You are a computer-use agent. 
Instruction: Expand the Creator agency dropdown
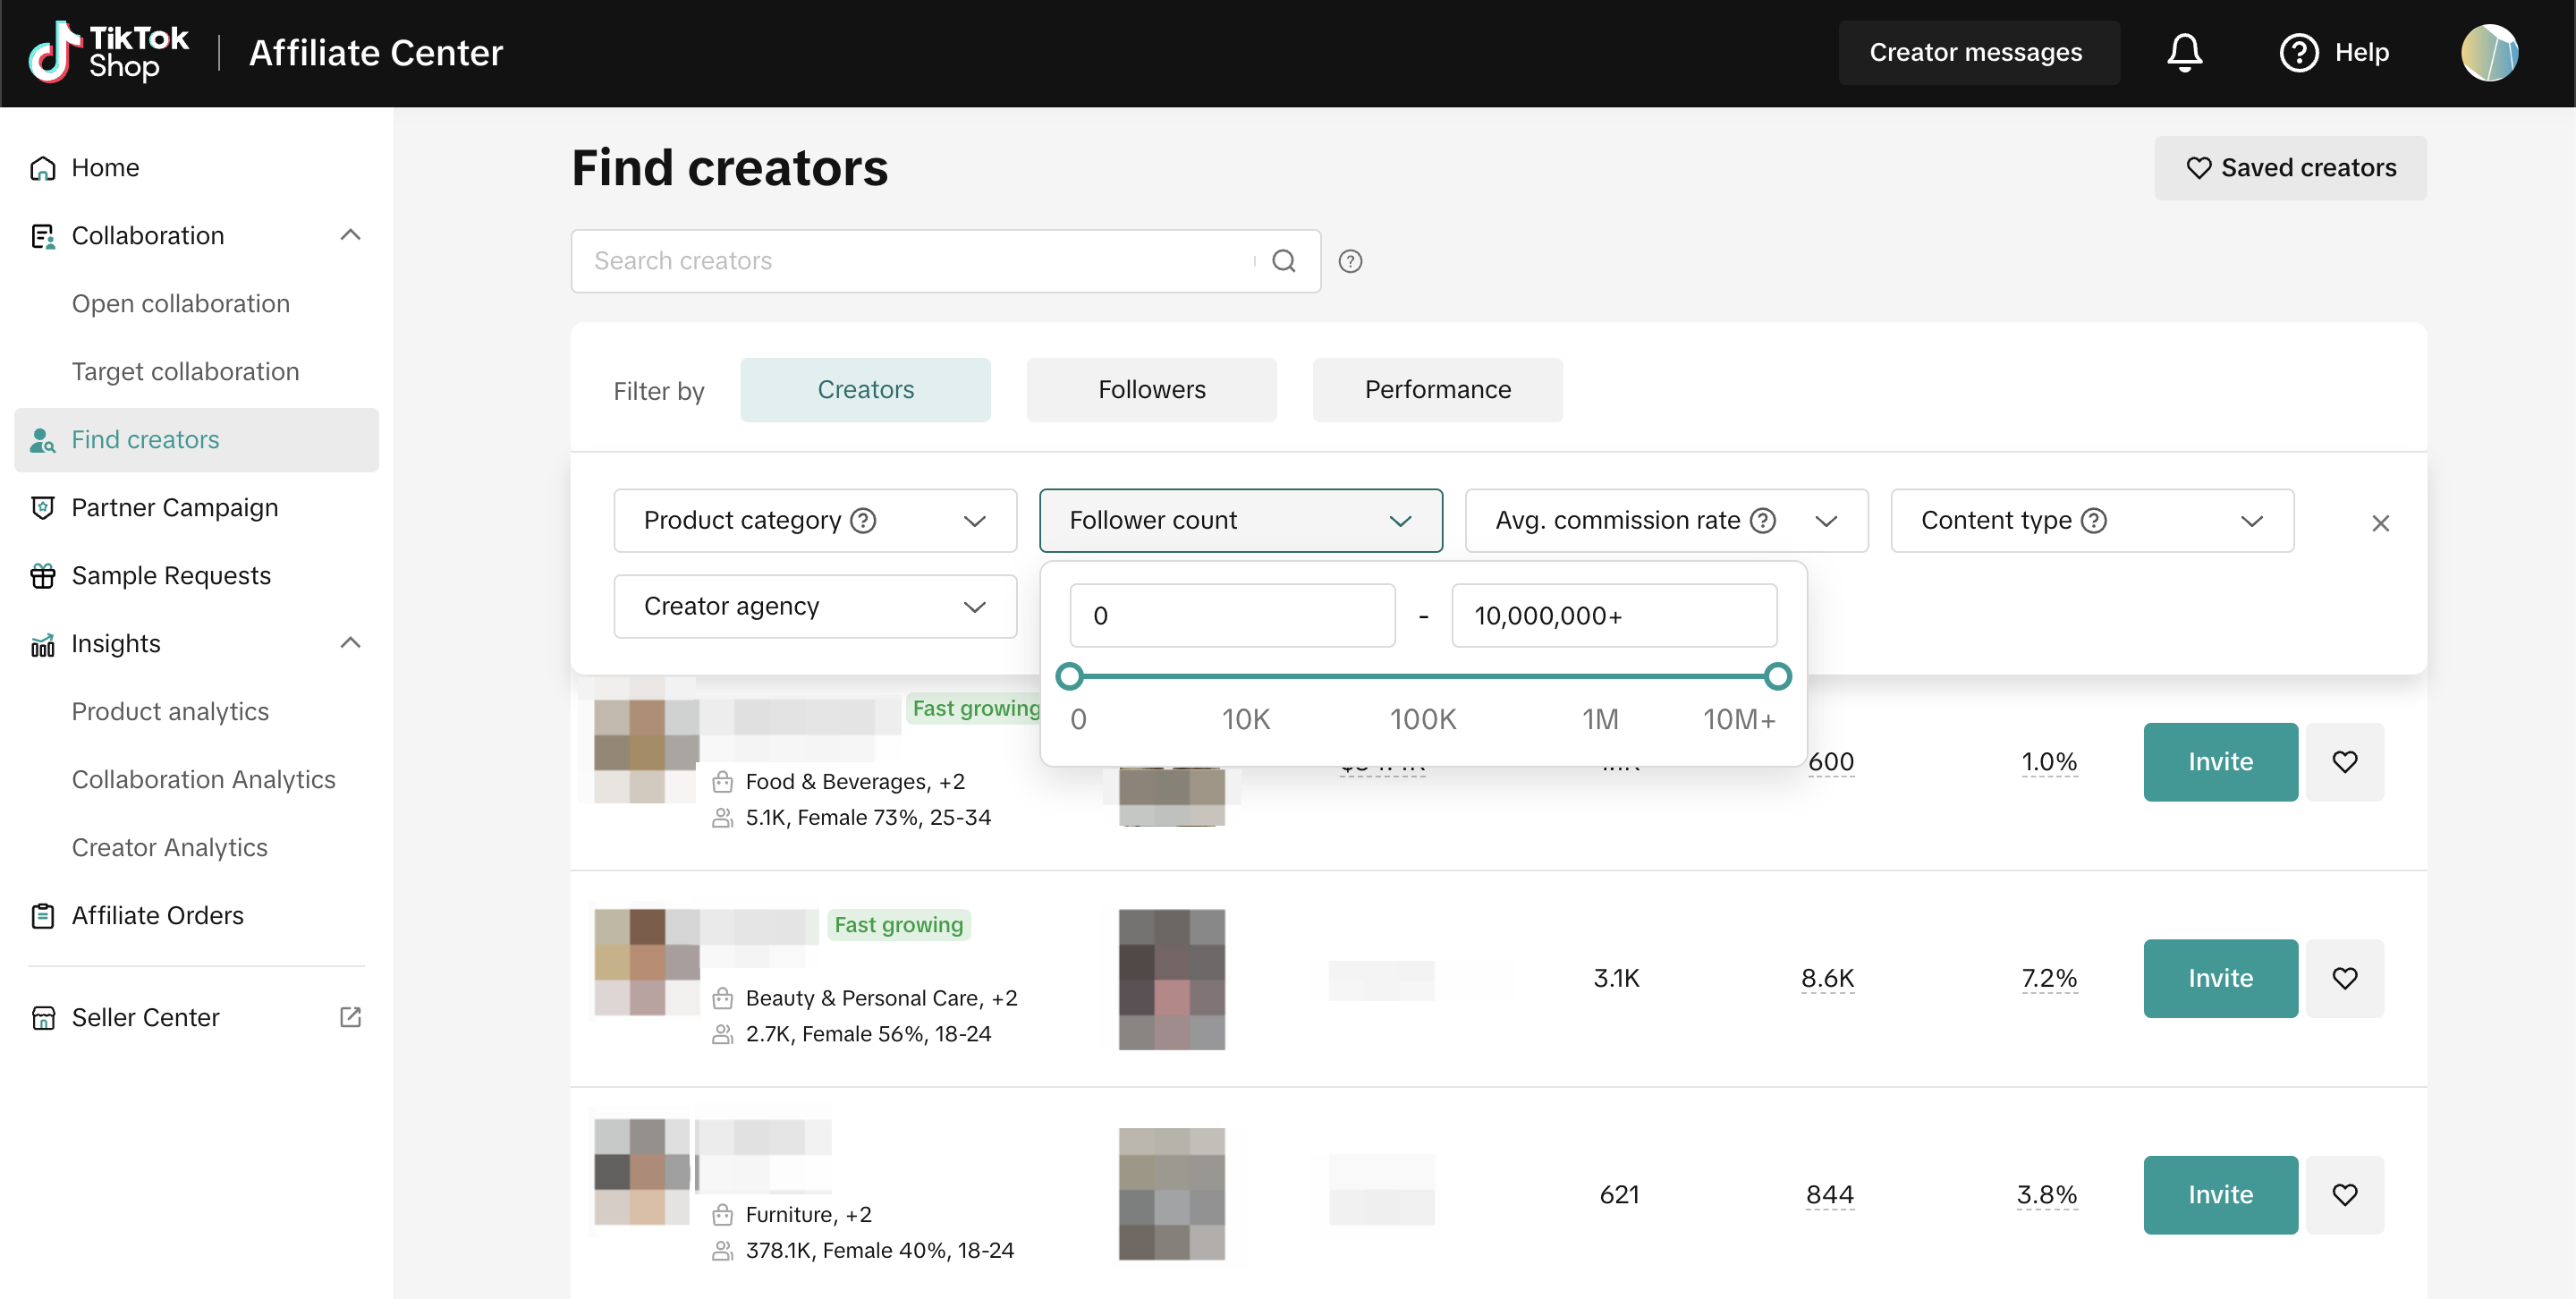coord(814,606)
